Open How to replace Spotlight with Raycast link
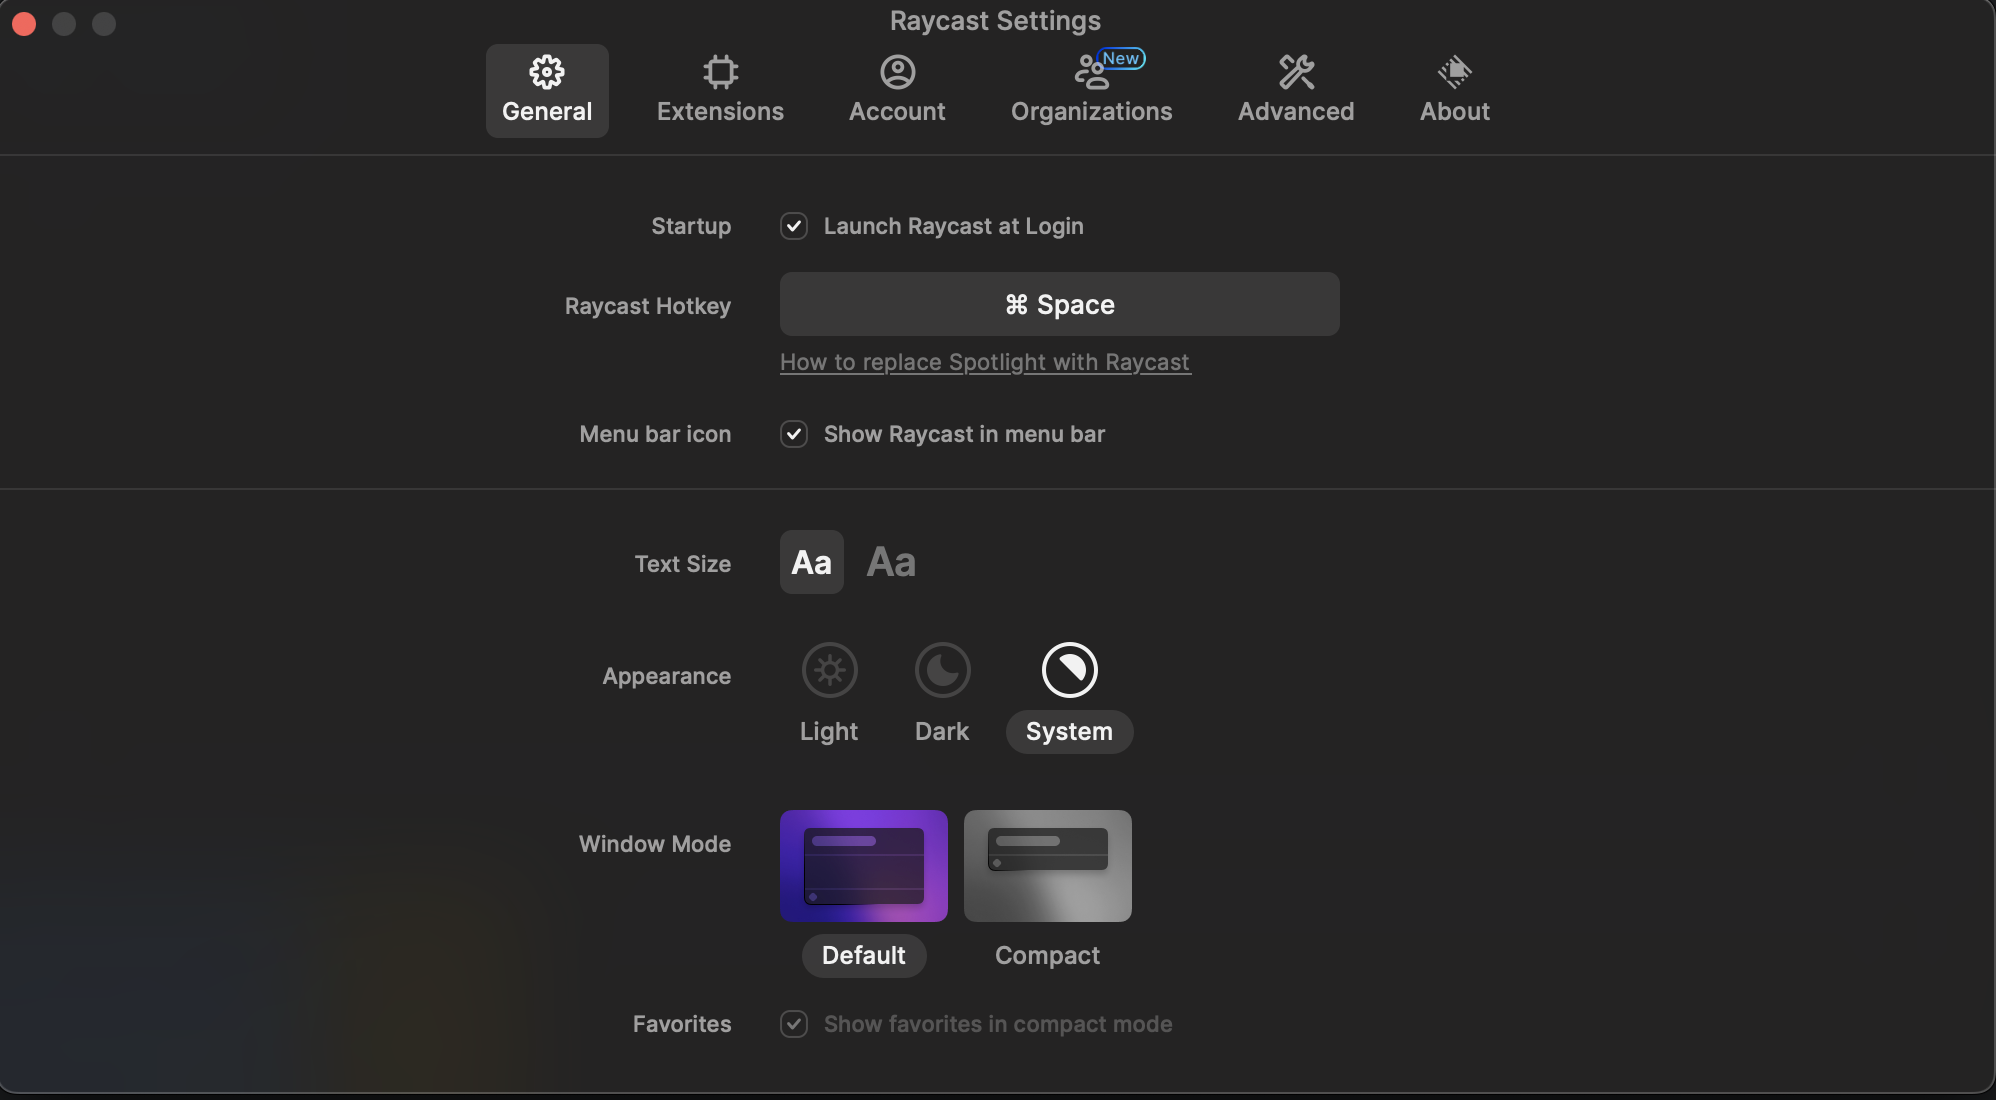The image size is (1996, 1100). (985, 362)
